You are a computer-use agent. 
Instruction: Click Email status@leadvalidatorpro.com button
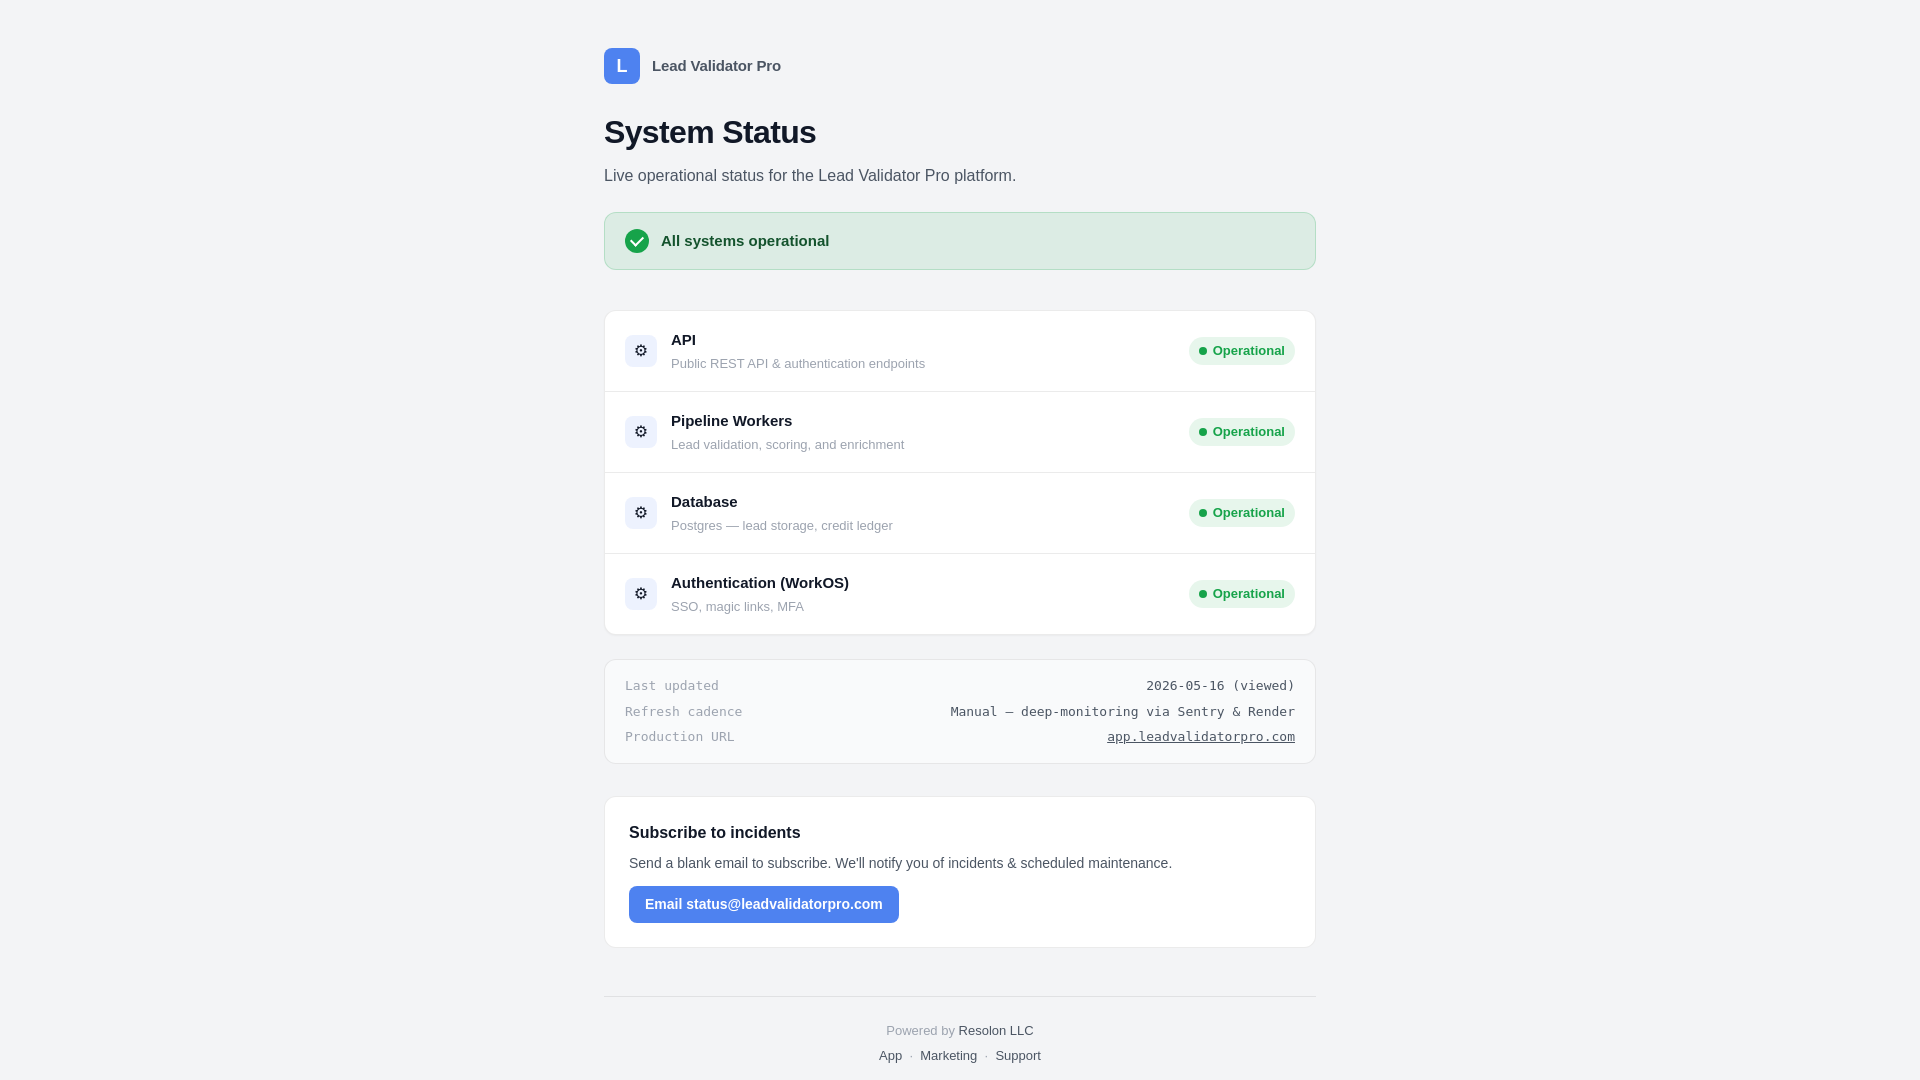[764, 904]
